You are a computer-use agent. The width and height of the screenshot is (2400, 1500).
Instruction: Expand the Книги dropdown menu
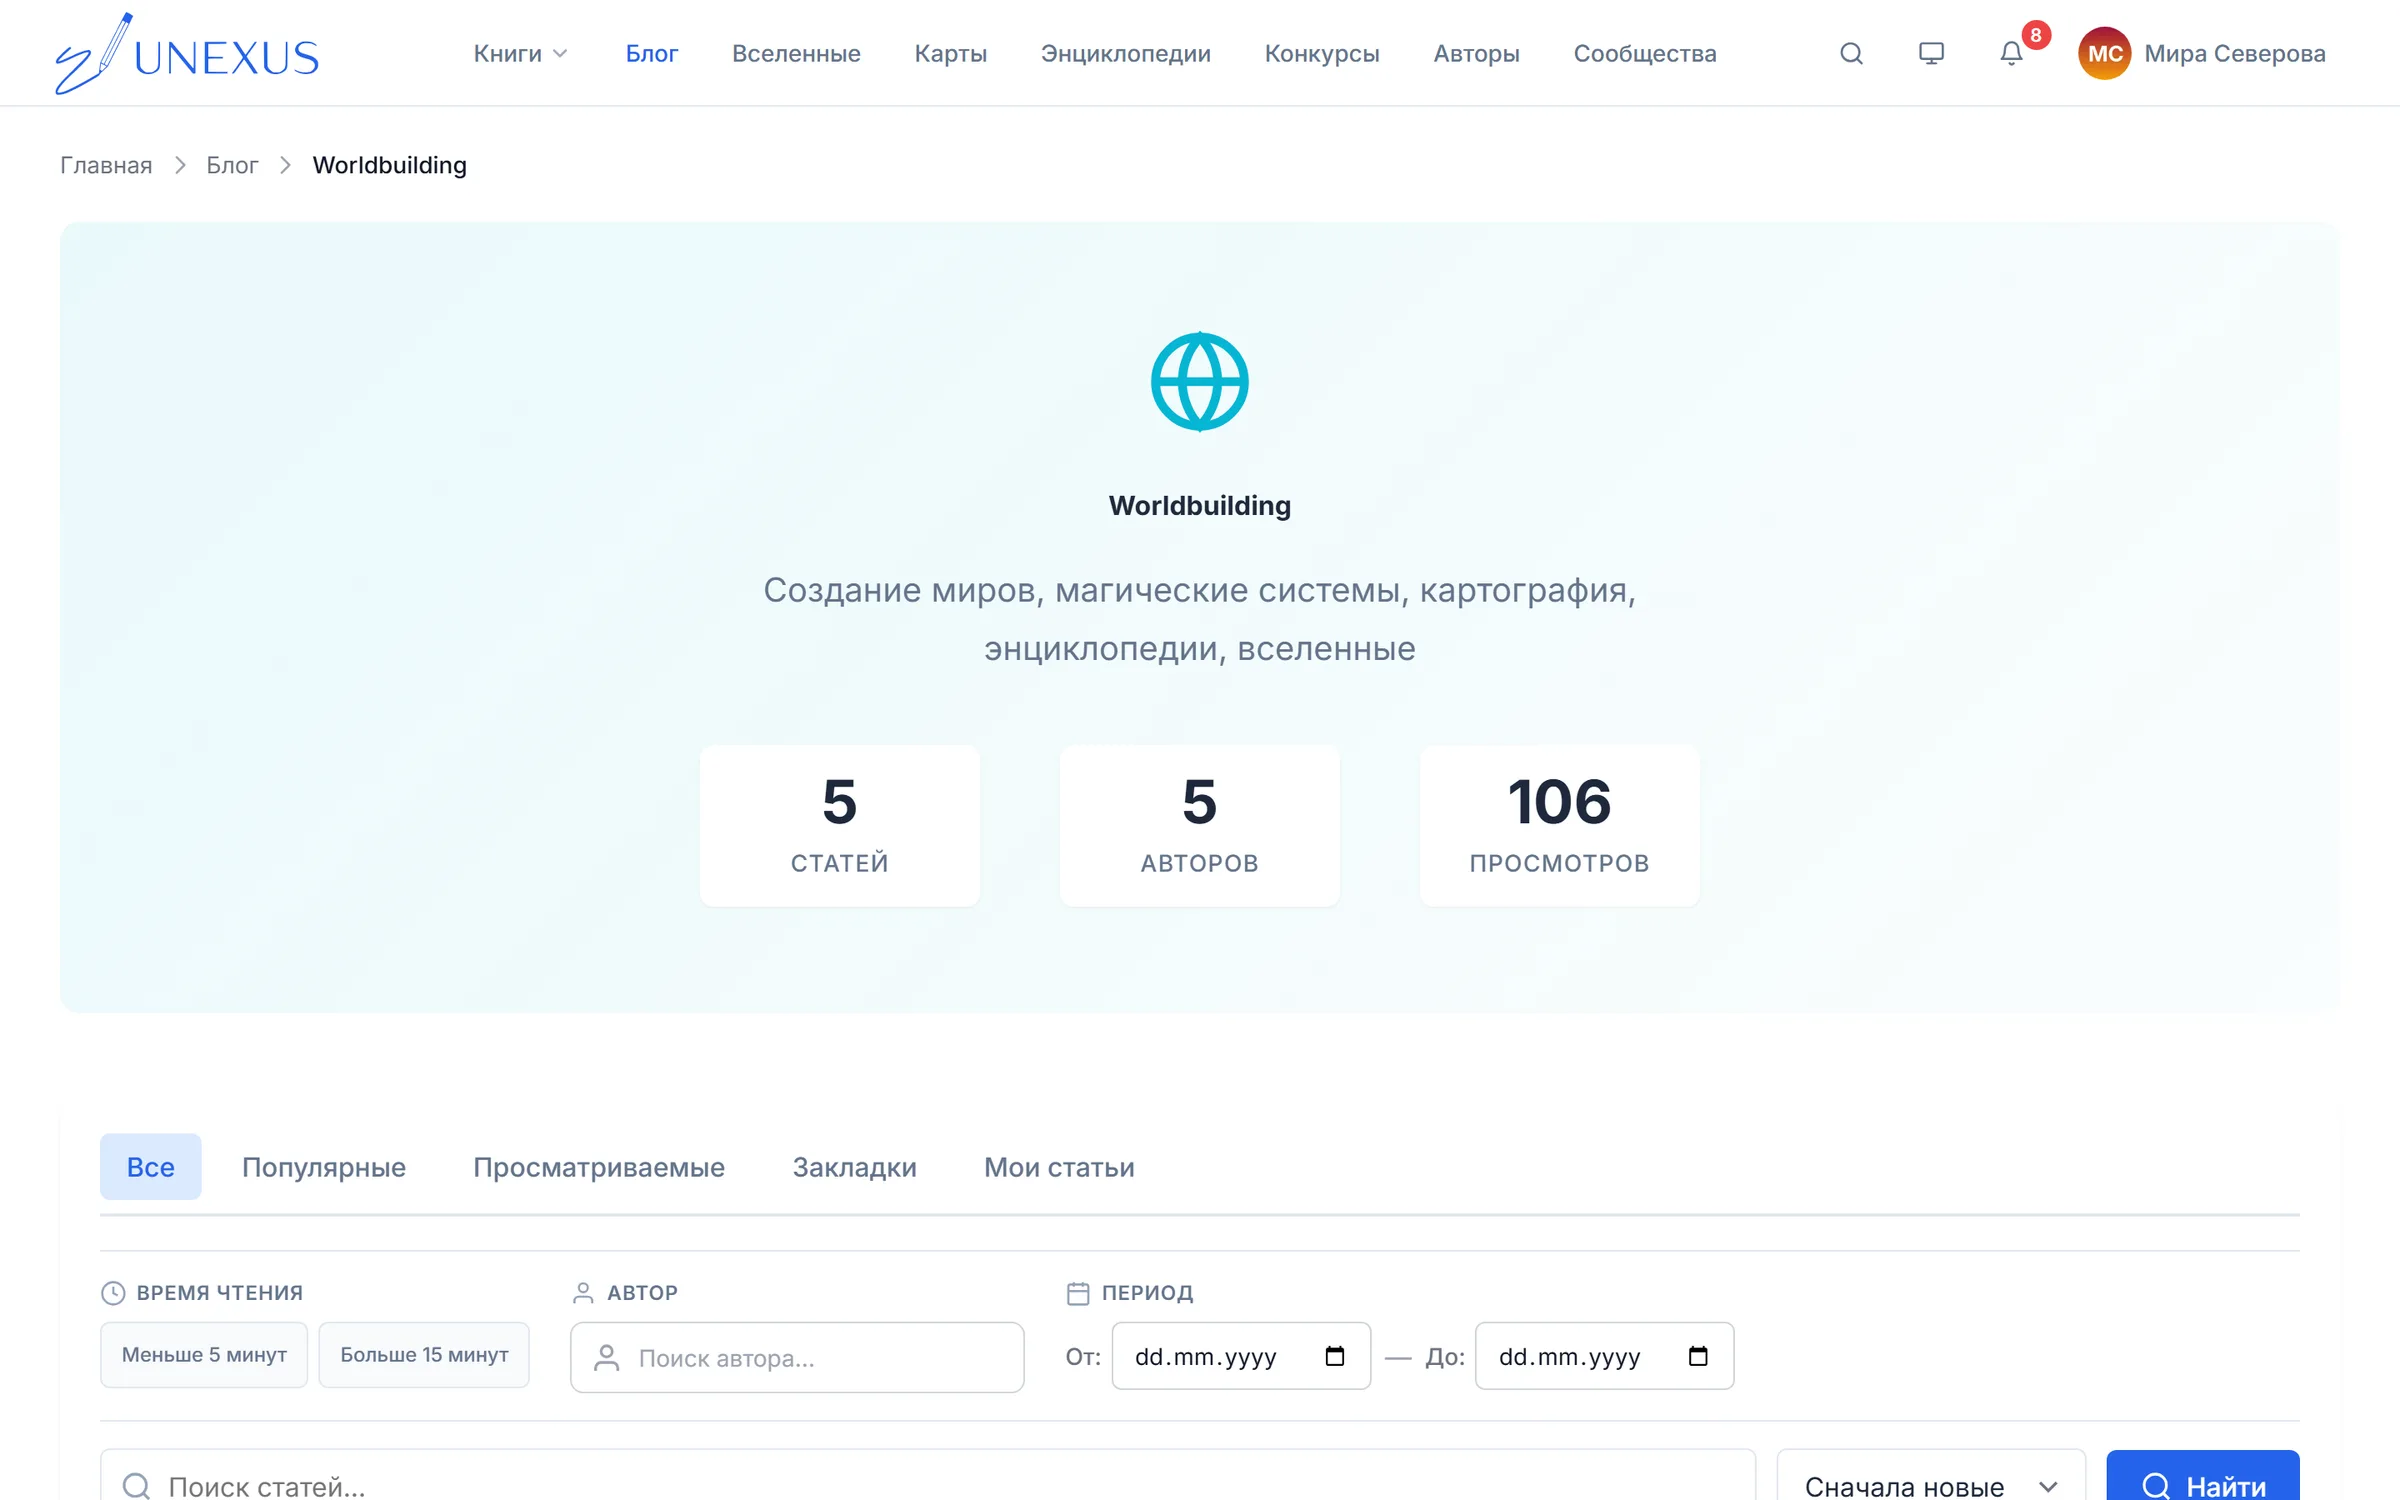520,53
